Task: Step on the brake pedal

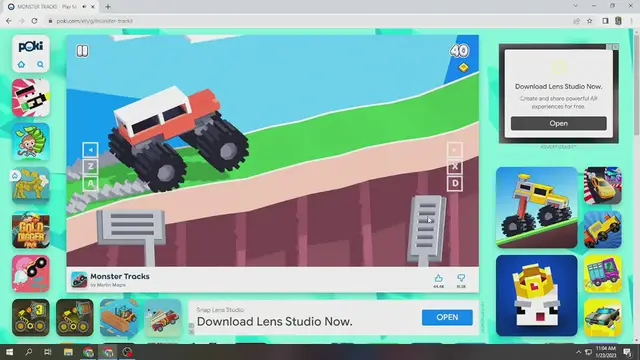Action: 131,229
